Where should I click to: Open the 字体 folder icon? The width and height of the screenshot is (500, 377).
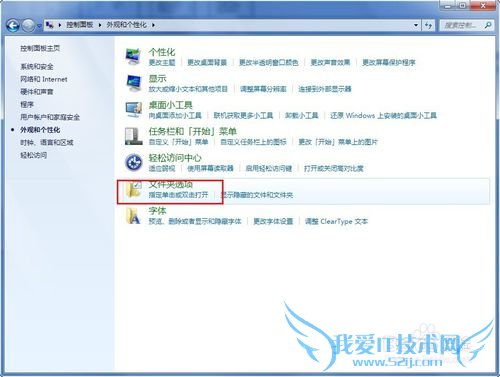coord(133,216)
